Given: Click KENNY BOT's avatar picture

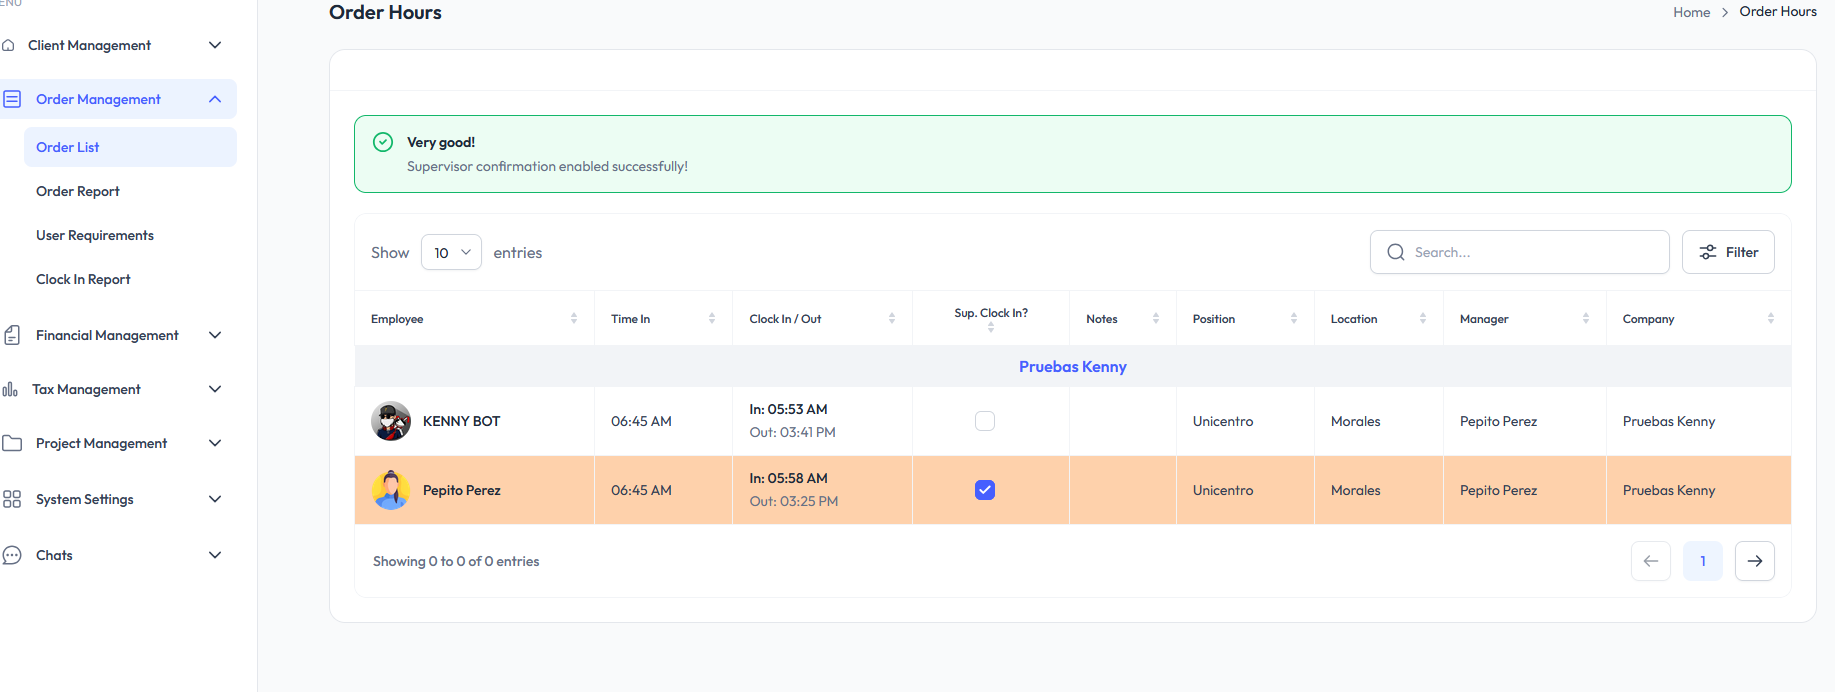Looking at the screenshot, I should (x=391, y=421).
